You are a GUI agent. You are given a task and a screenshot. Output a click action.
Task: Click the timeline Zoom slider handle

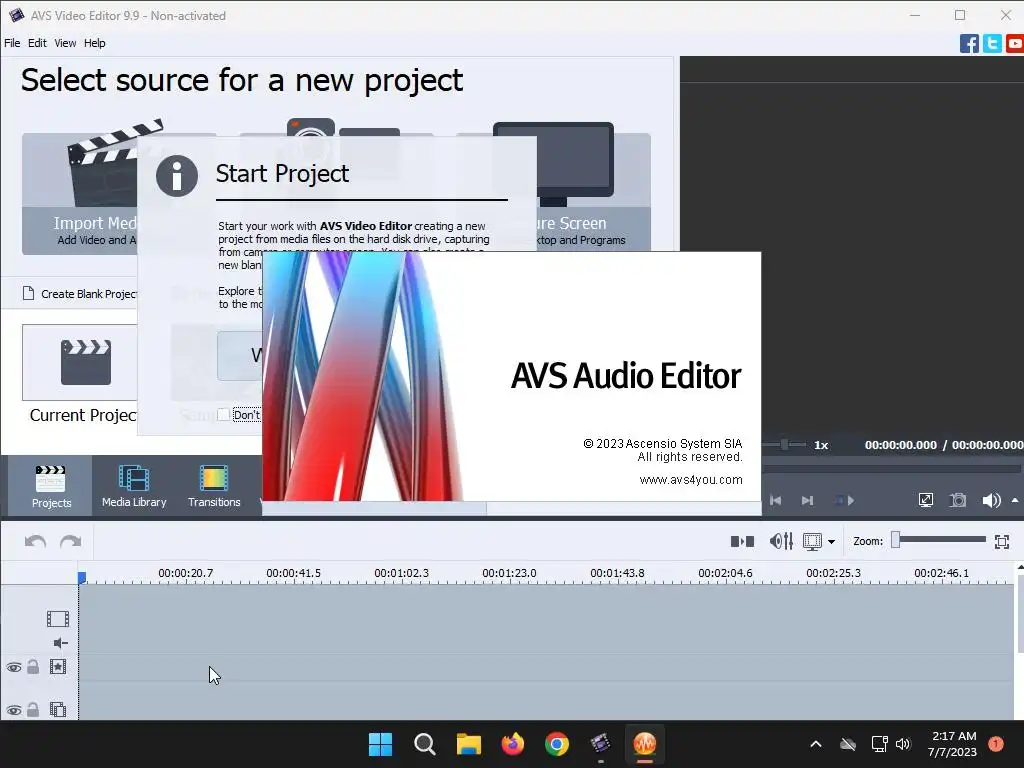pos(896,539)
